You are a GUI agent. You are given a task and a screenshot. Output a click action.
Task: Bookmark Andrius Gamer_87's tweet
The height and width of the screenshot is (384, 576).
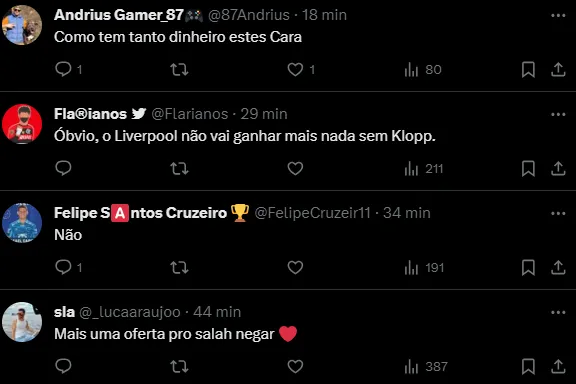click(528, 69)
